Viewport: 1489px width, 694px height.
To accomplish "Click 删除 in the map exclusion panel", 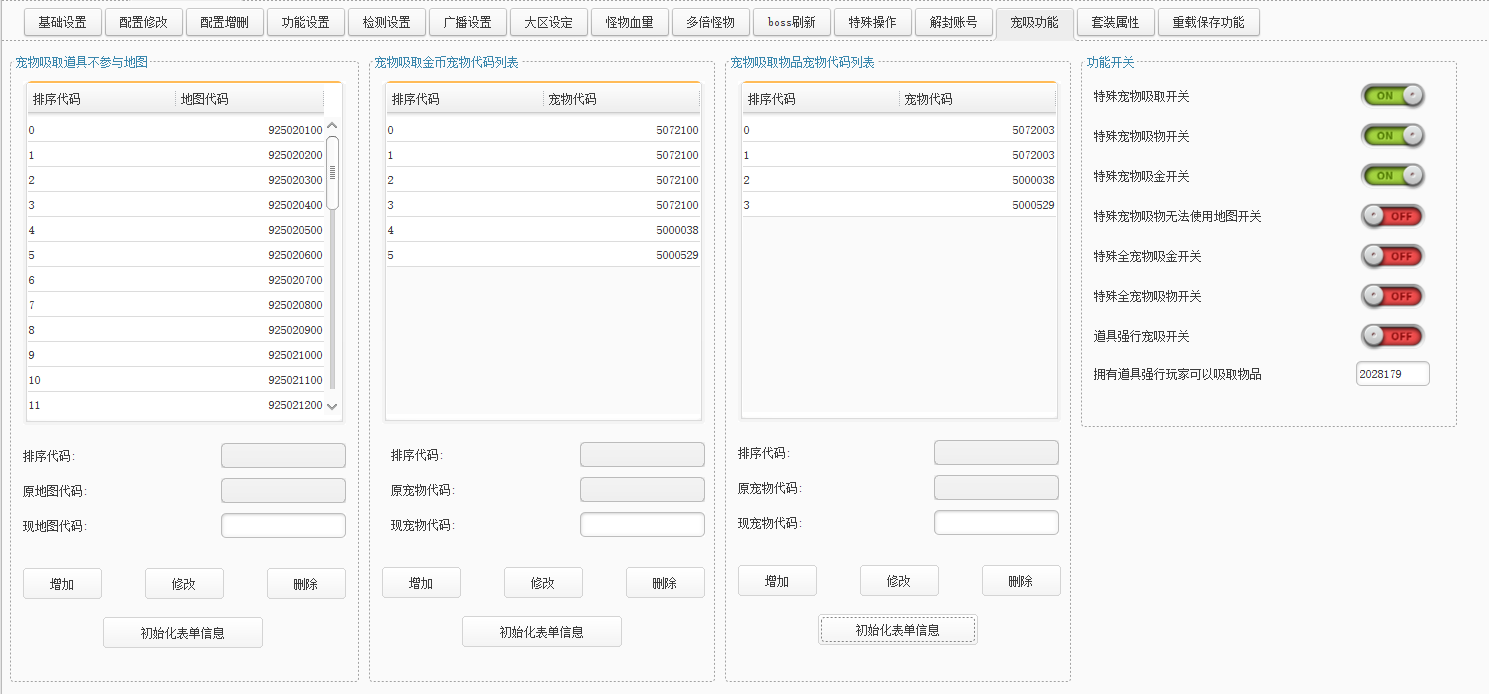I will point(306,584).
